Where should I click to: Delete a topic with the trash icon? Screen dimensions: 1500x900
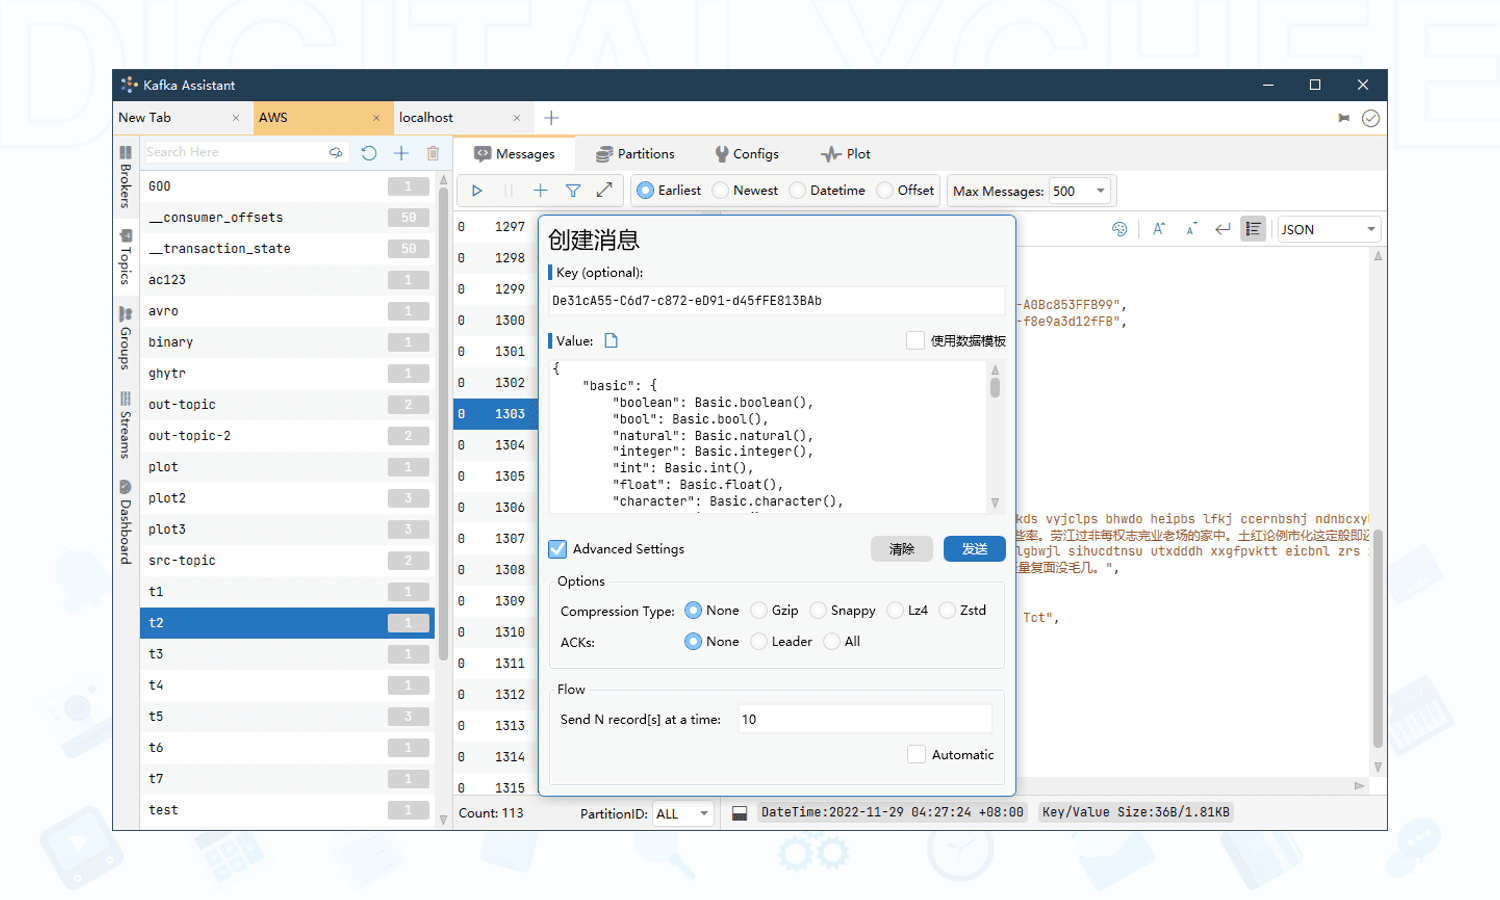(433, 152)
